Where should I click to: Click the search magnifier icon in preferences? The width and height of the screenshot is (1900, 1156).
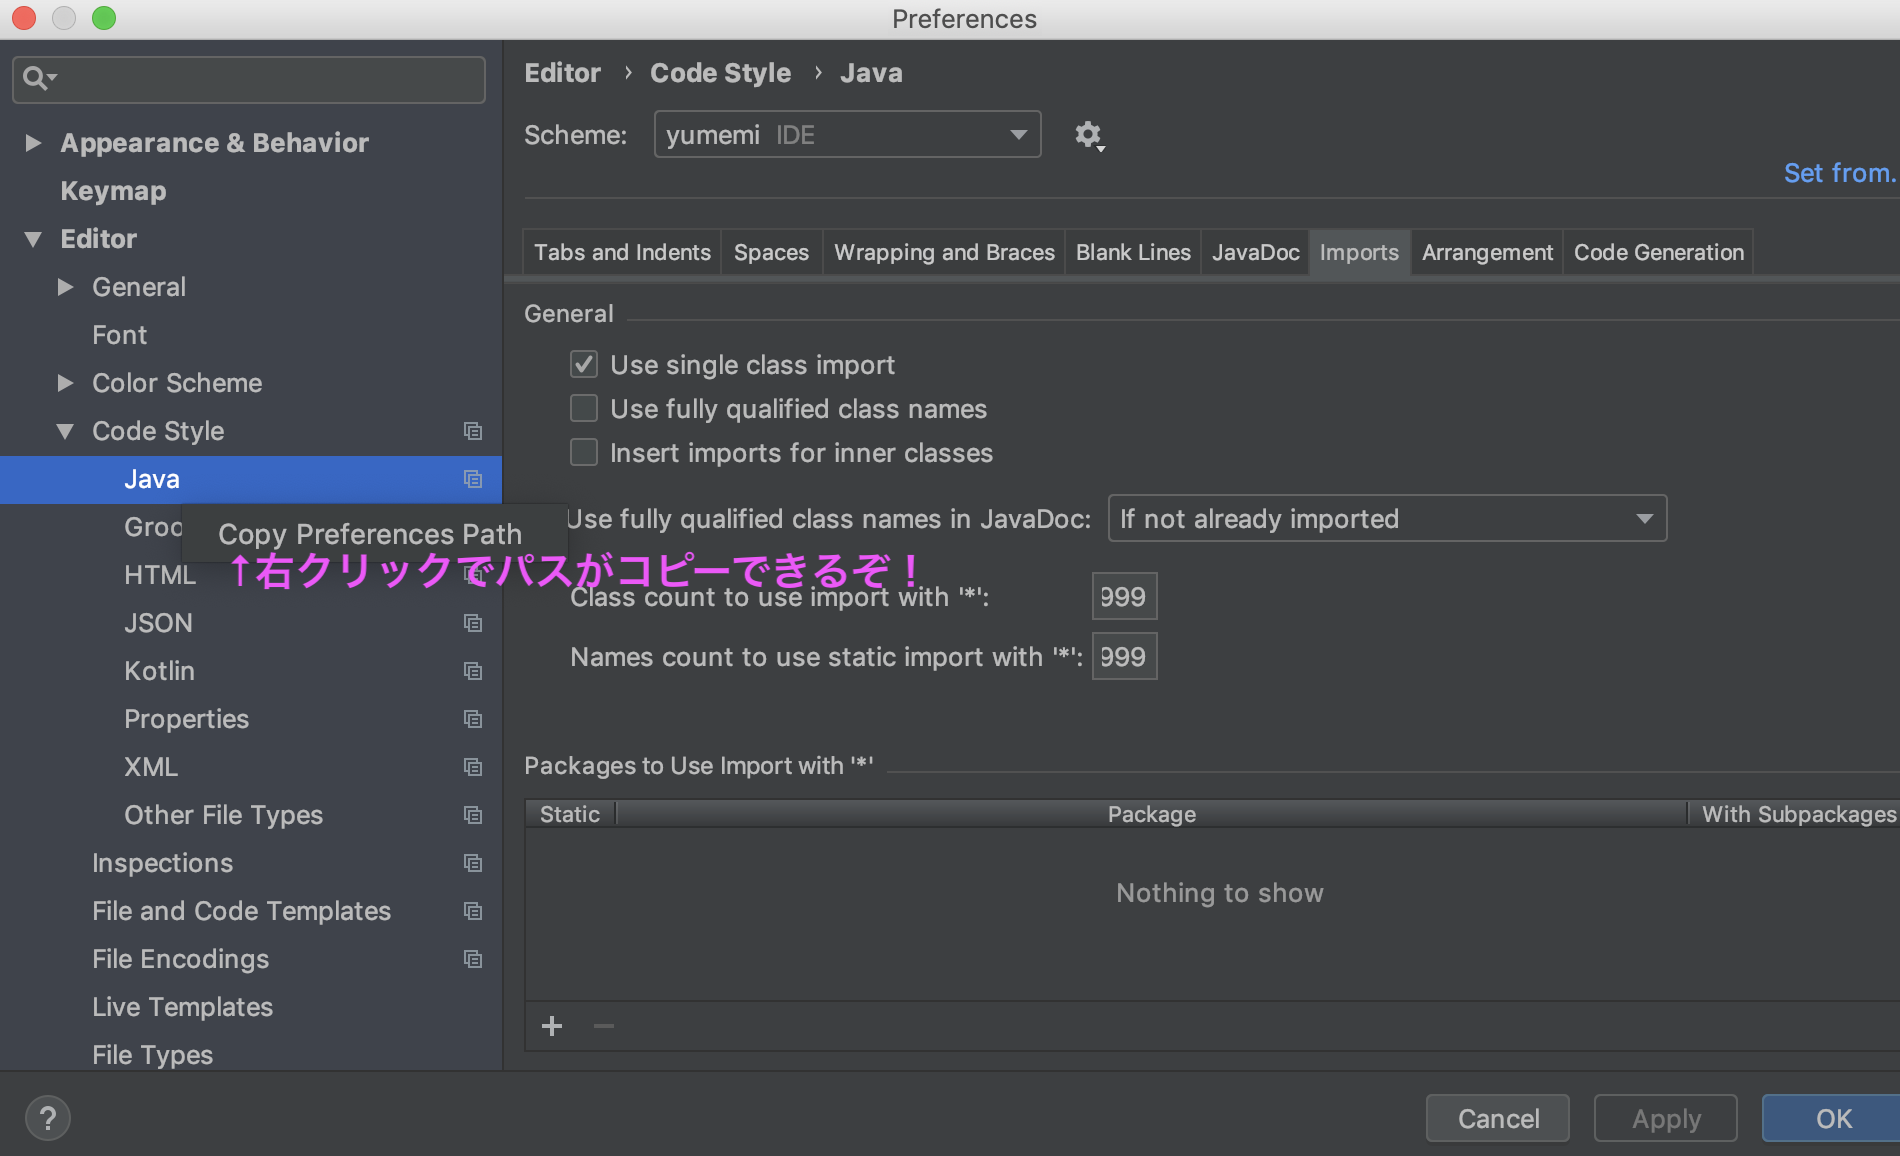38,78
